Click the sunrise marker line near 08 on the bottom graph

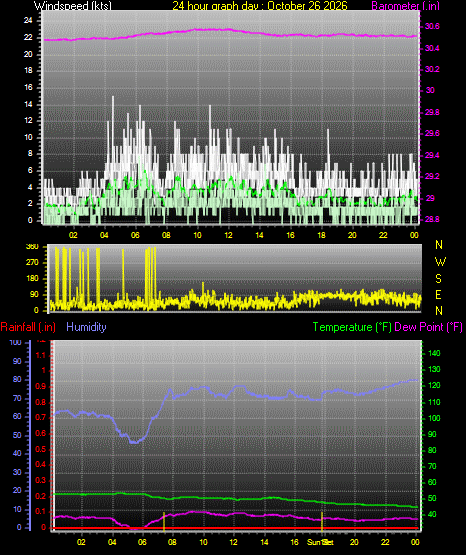click(164, 521)
